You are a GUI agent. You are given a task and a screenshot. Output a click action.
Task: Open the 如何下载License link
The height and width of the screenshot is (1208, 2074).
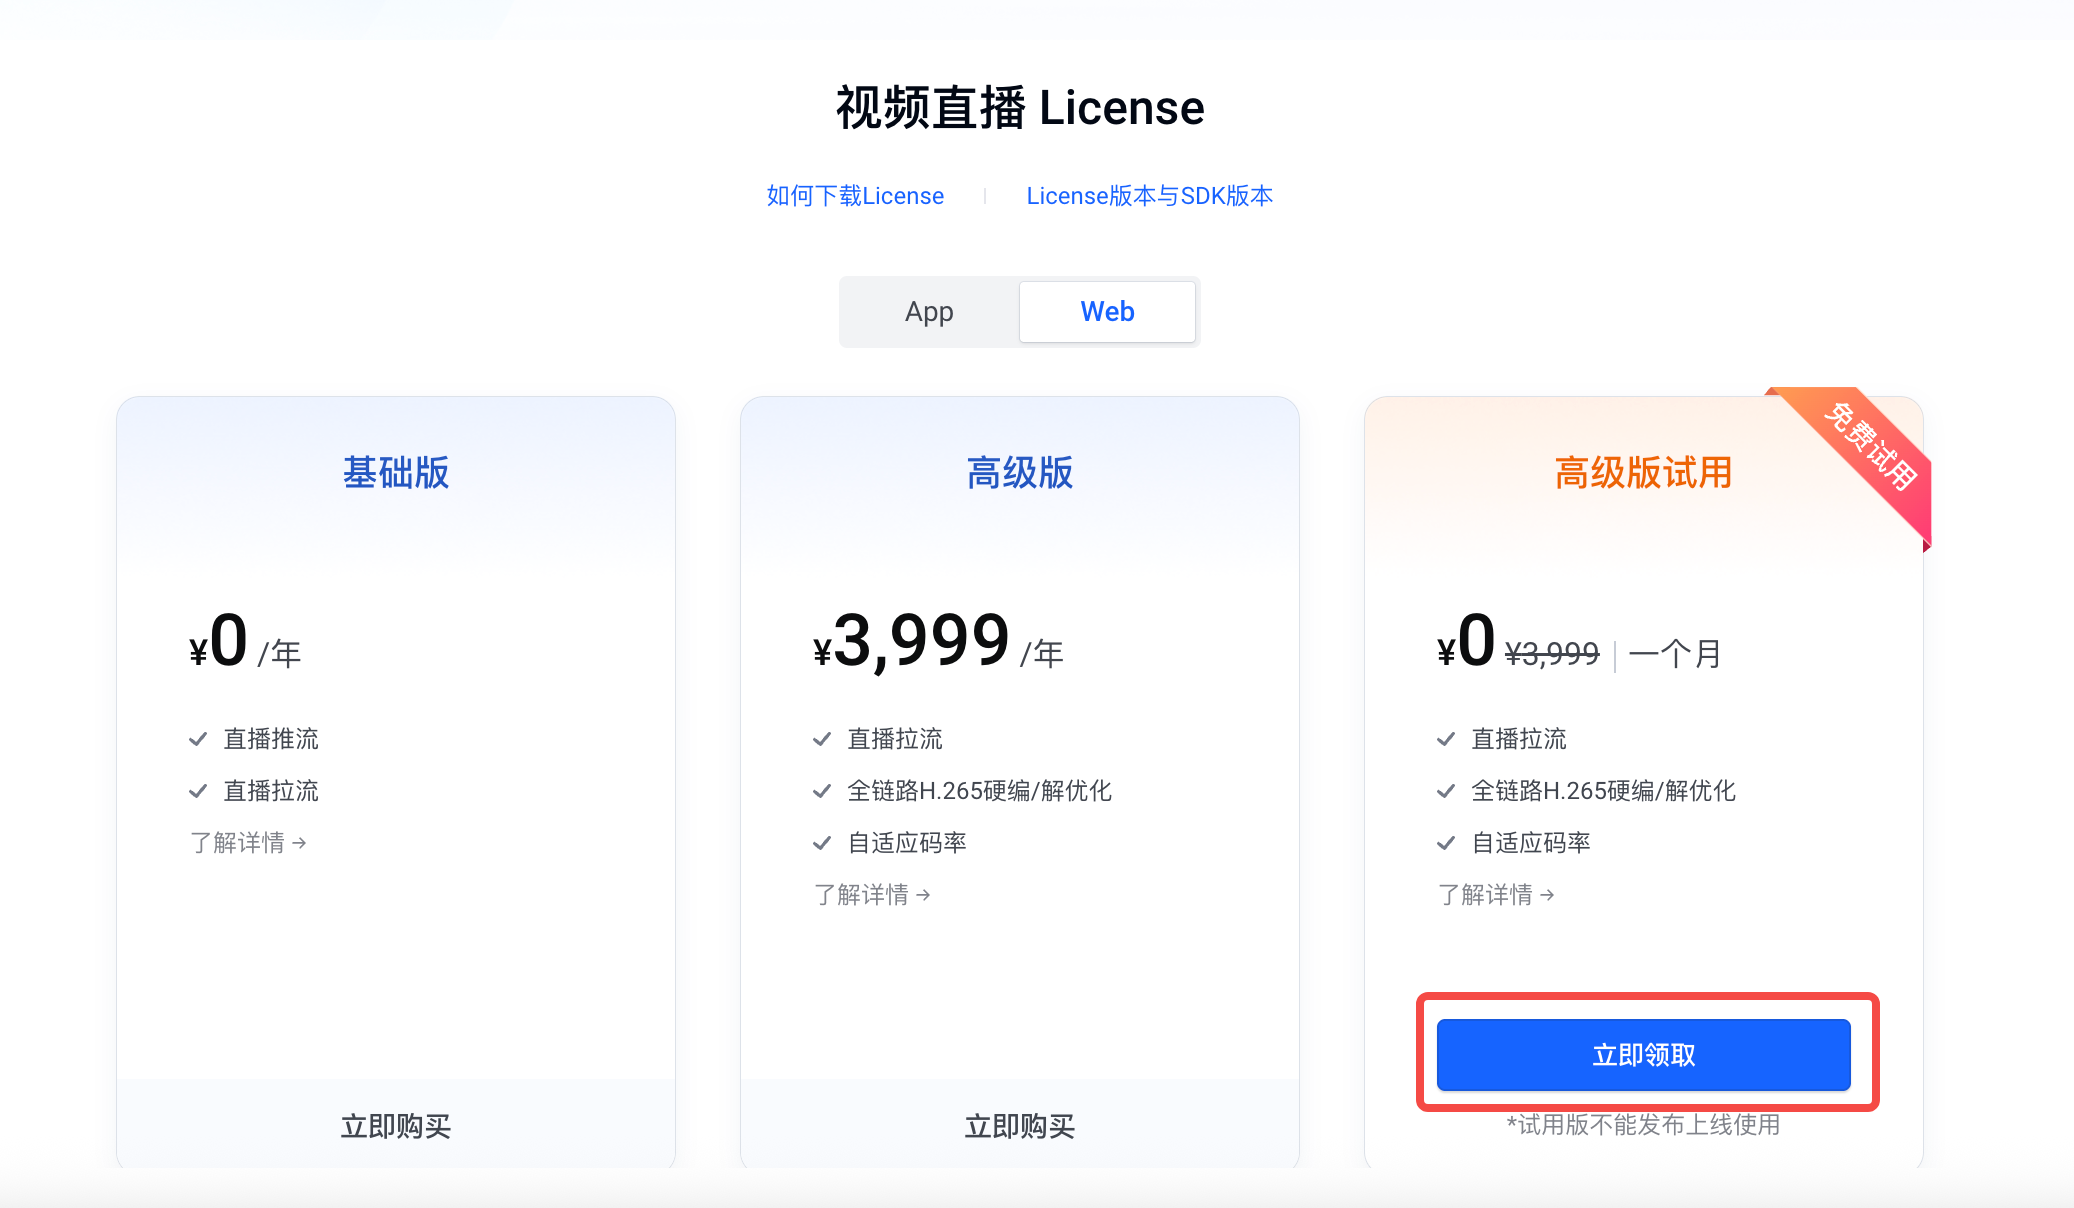855,196
